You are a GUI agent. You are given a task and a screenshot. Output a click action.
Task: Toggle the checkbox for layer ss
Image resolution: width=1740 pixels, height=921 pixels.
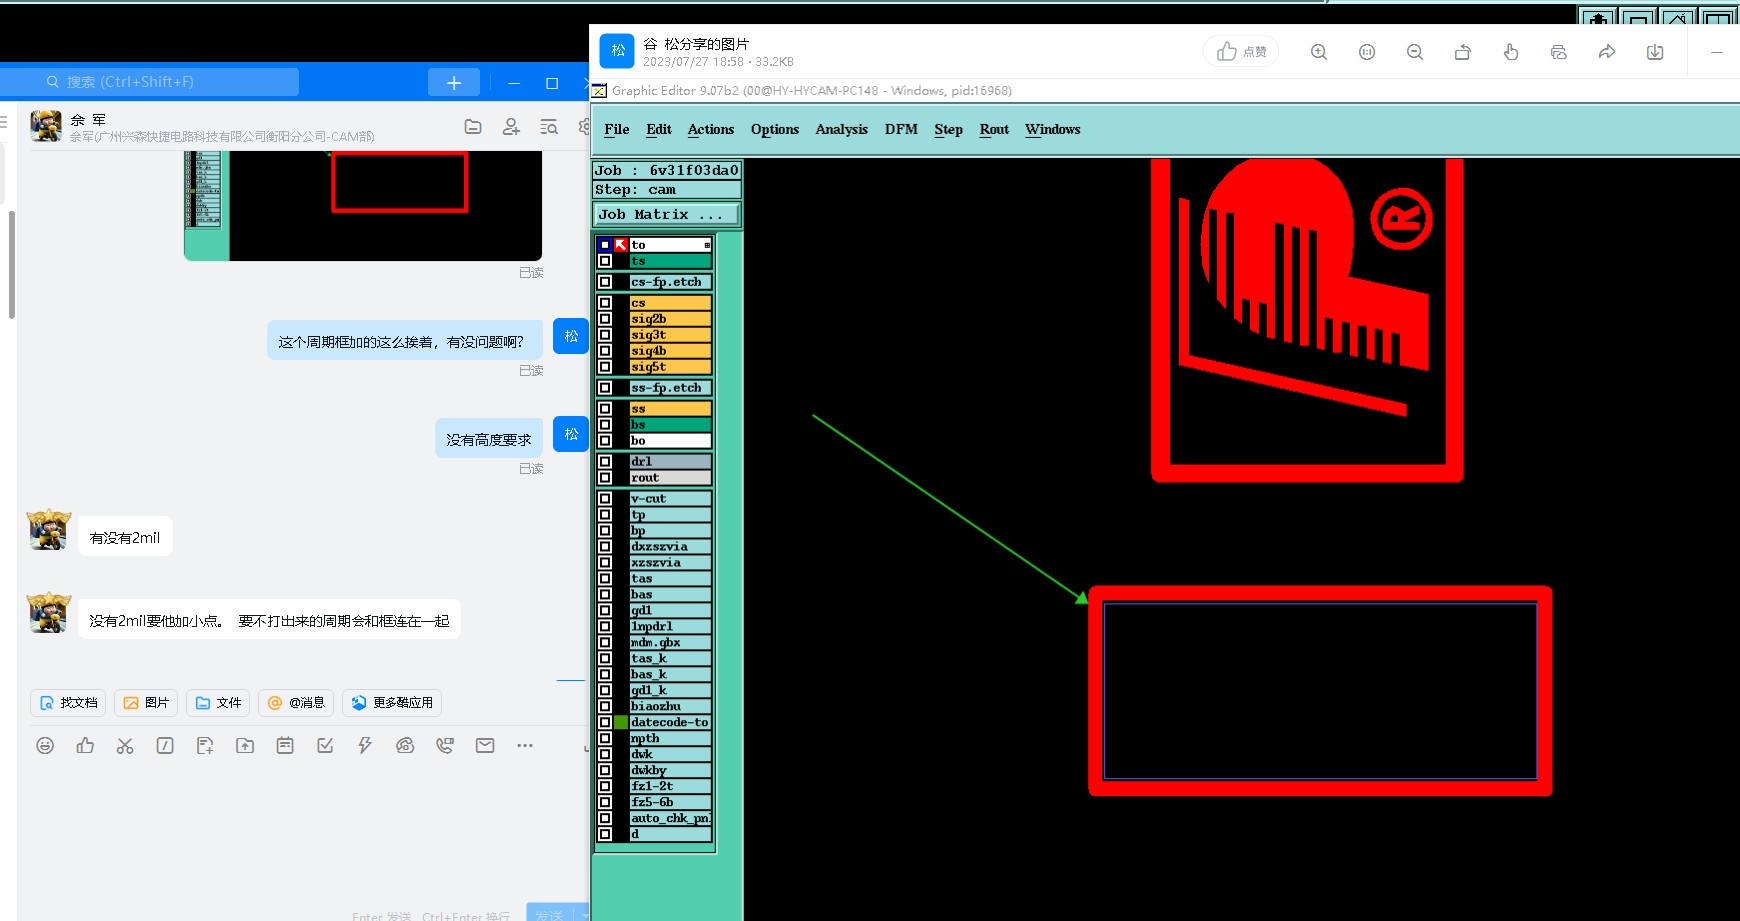pos(605,409)
